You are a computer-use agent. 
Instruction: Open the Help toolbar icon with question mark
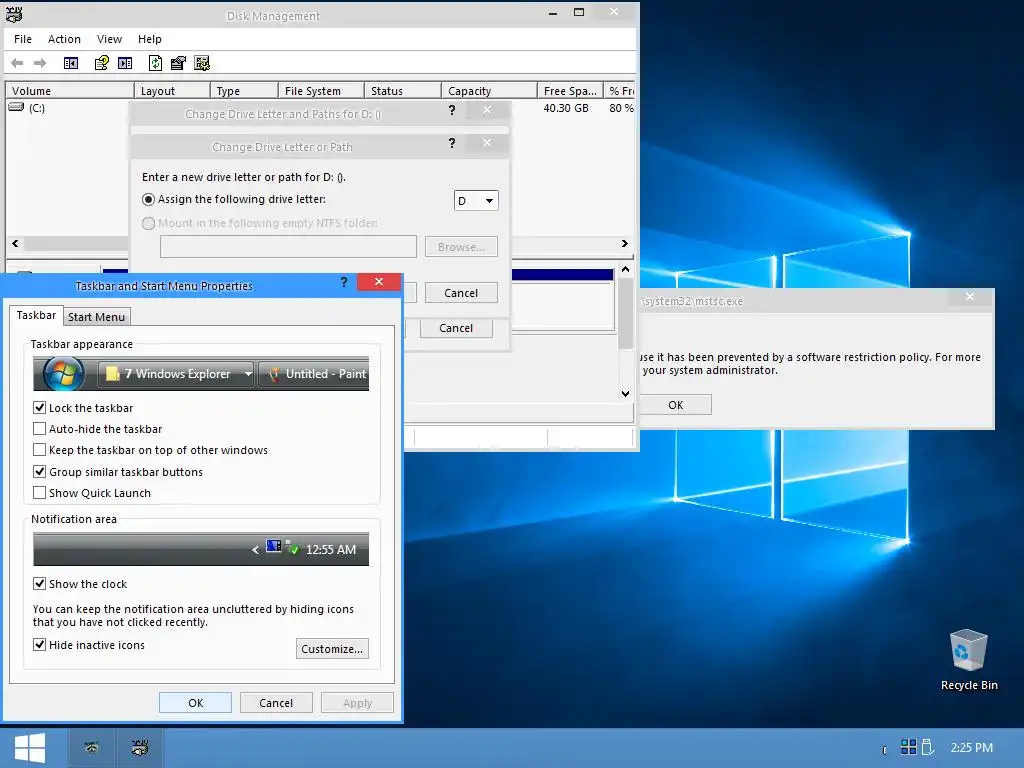[x=101, y=63]
